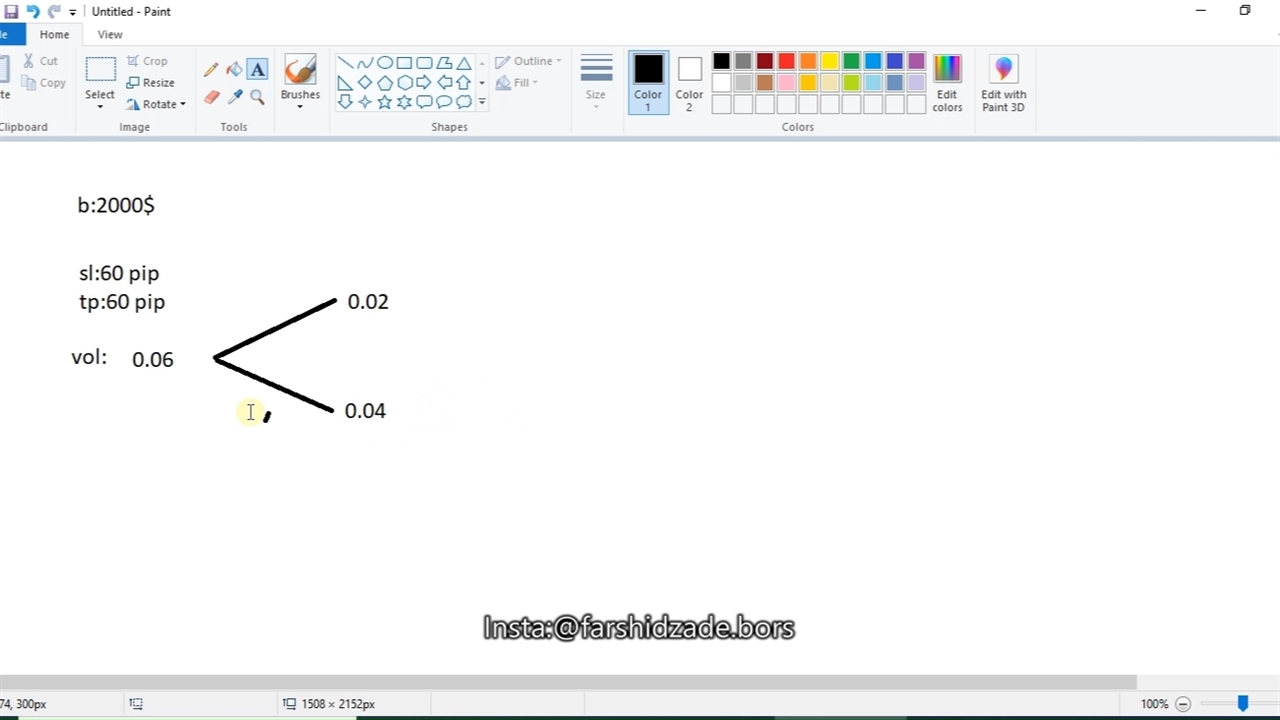Select the Fill with color bucket tool
1280x720 pixels.
(234, 70)
